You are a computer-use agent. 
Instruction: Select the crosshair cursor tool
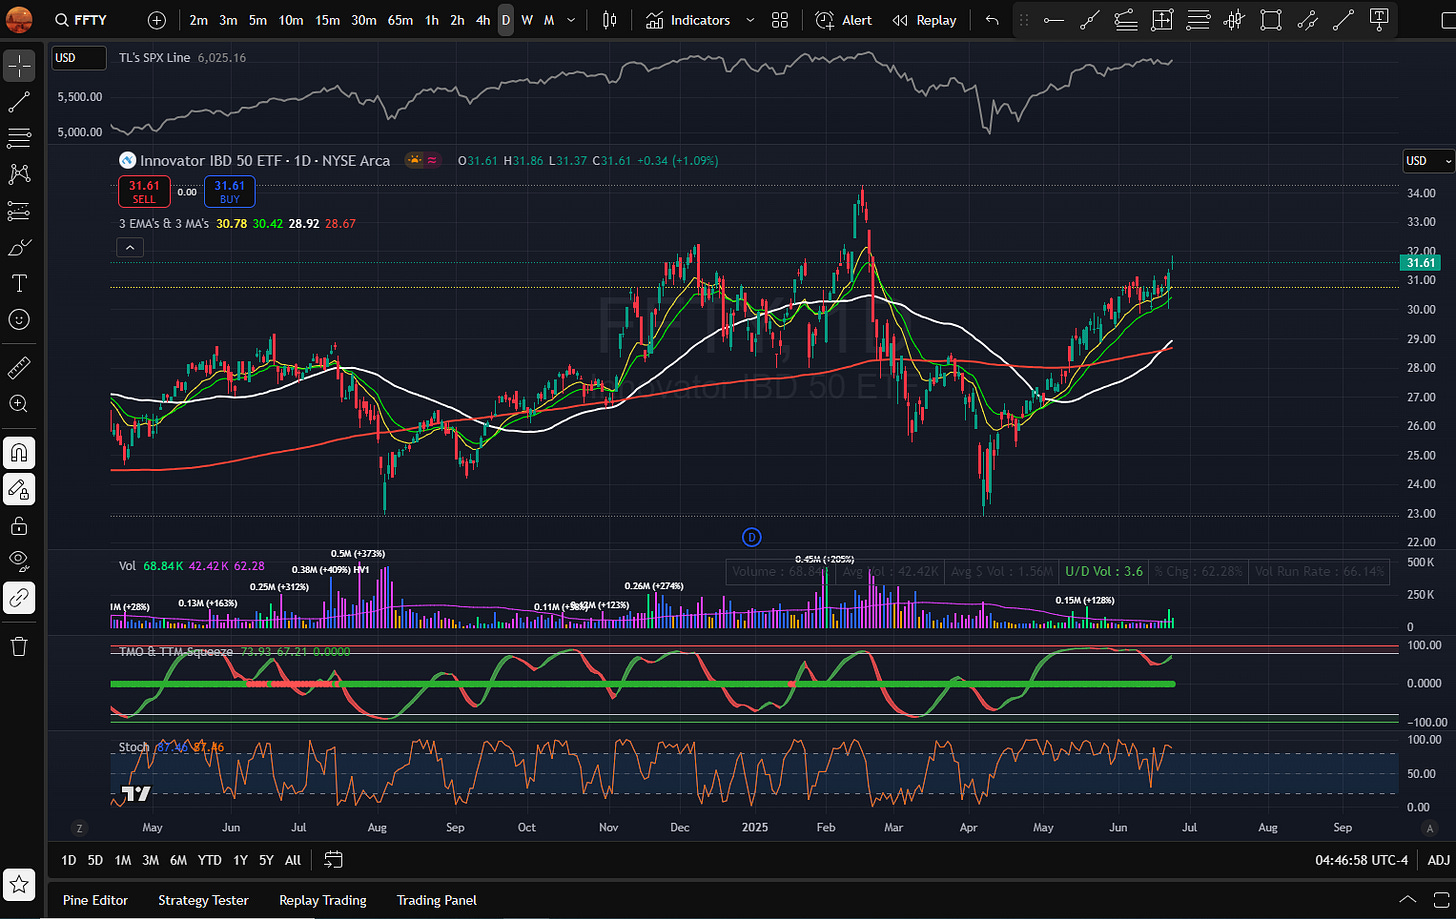(19, 65)
